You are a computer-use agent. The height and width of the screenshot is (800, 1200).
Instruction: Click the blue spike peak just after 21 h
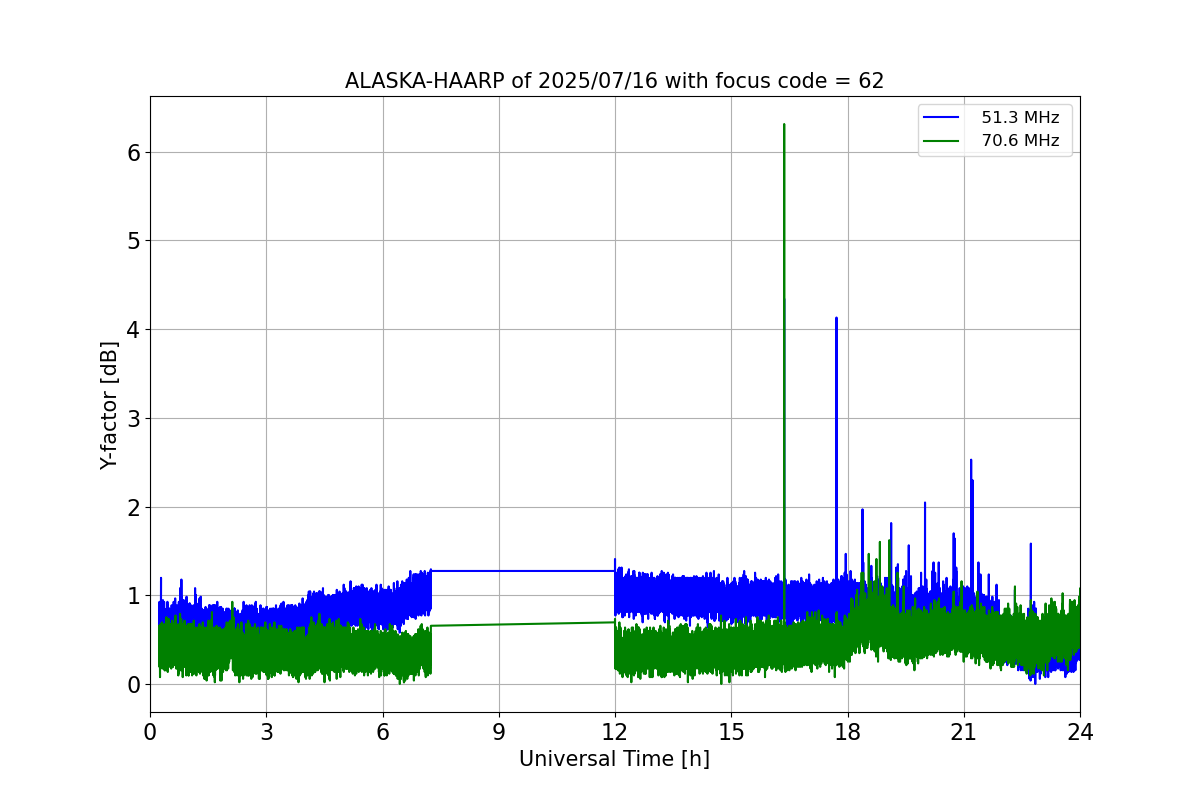971,460
